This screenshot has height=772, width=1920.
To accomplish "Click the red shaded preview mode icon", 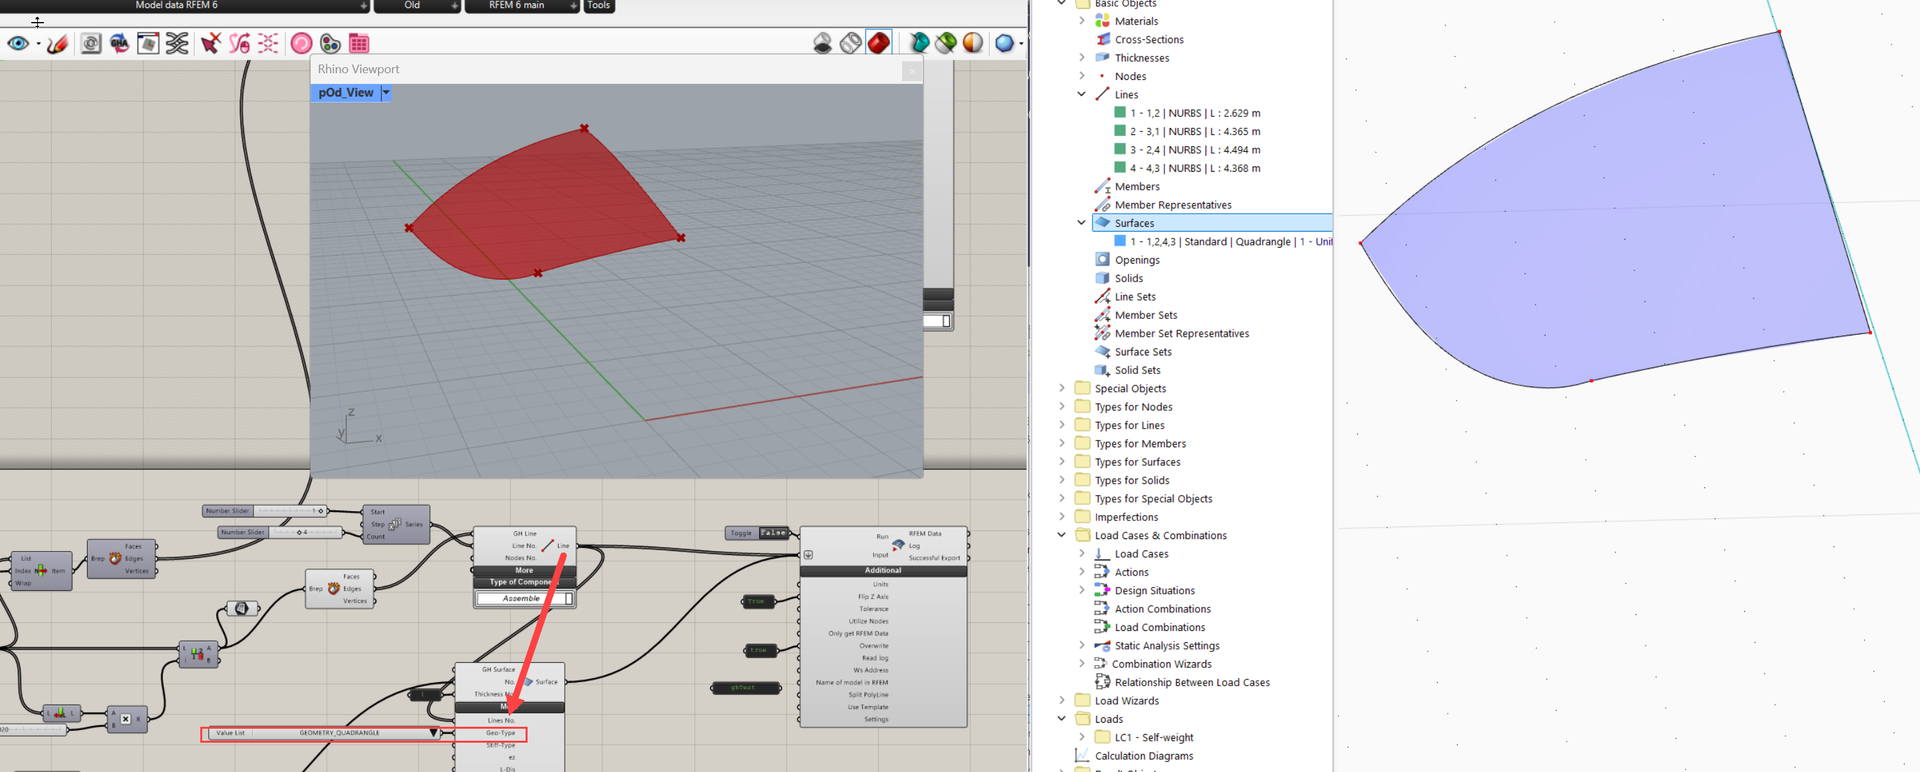I will point(879,43).
